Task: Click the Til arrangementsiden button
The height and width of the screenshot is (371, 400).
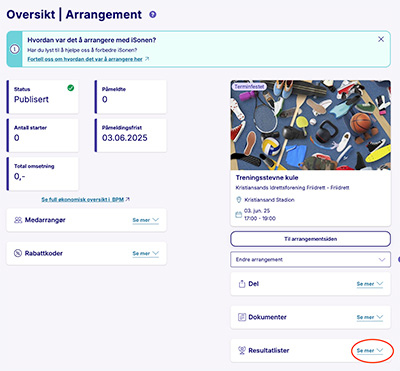Action: [310, 239]
